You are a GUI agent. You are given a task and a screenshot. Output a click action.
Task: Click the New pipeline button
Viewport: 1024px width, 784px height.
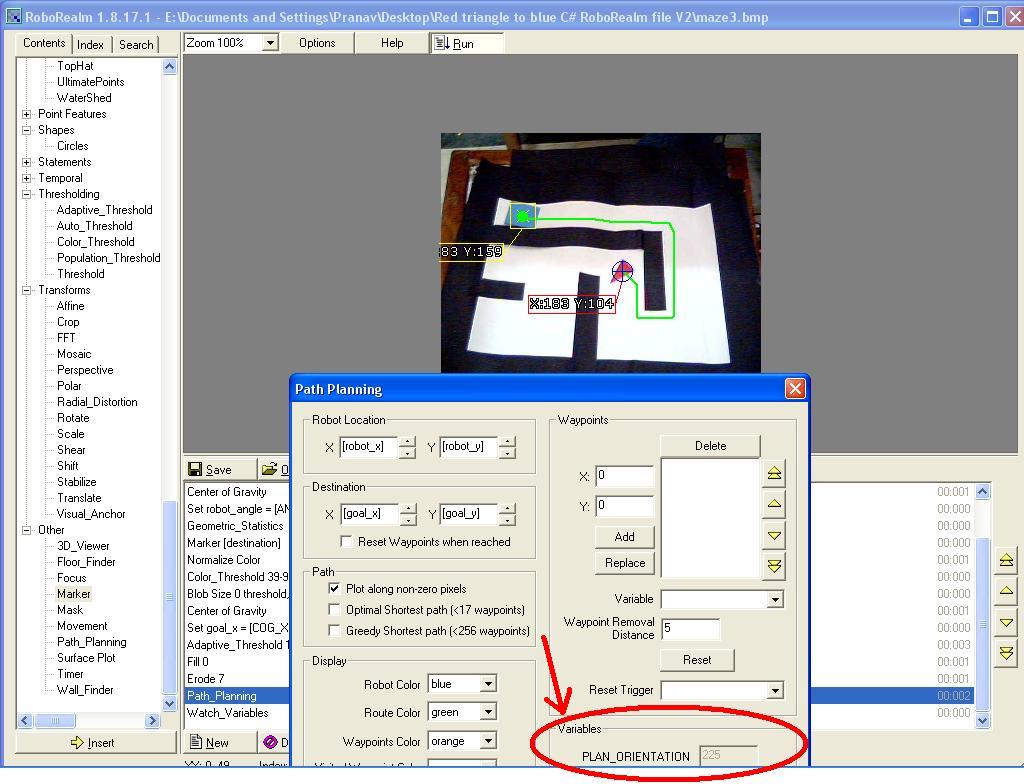tap(209, 742)
